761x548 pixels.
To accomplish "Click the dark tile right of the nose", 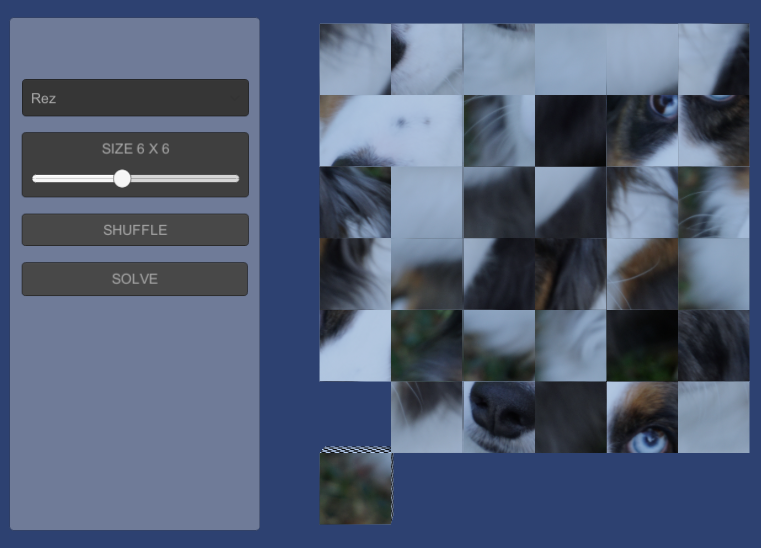I will 571,417.
